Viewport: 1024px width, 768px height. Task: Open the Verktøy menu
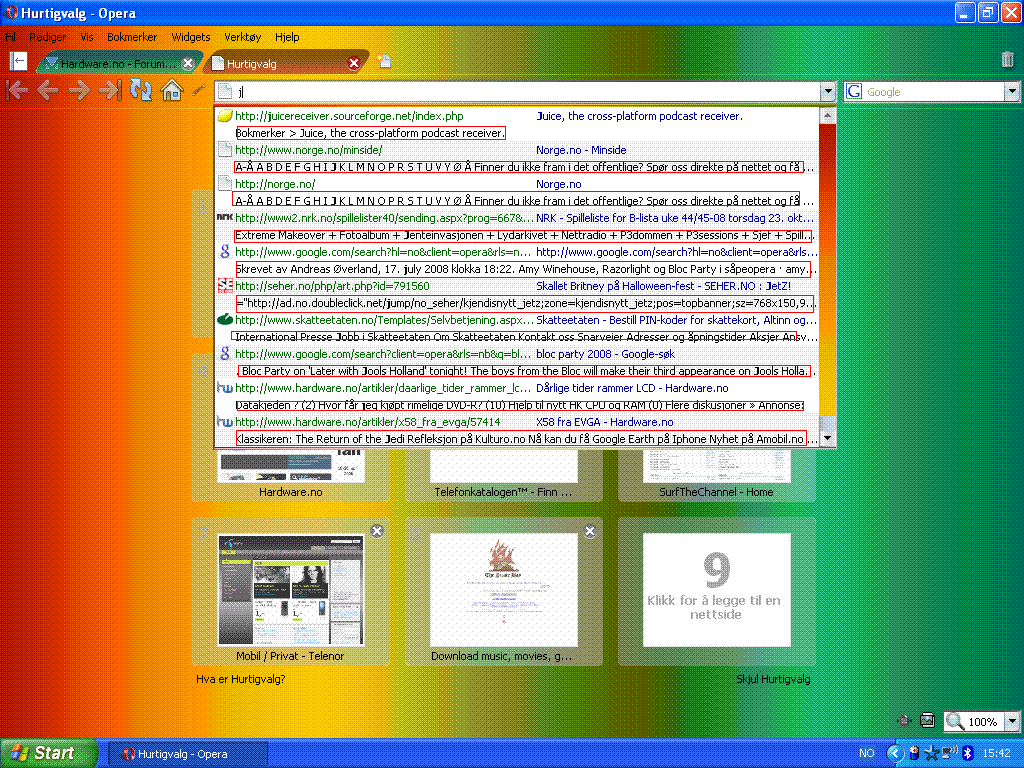pyautogui.click(x=242, y=37)
